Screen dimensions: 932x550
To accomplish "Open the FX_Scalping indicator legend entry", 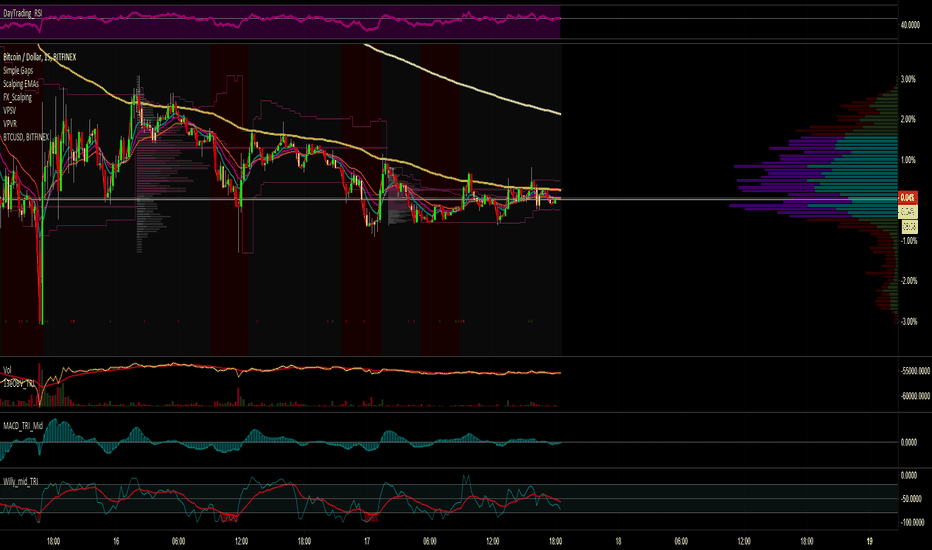I will tap(17, 97).
